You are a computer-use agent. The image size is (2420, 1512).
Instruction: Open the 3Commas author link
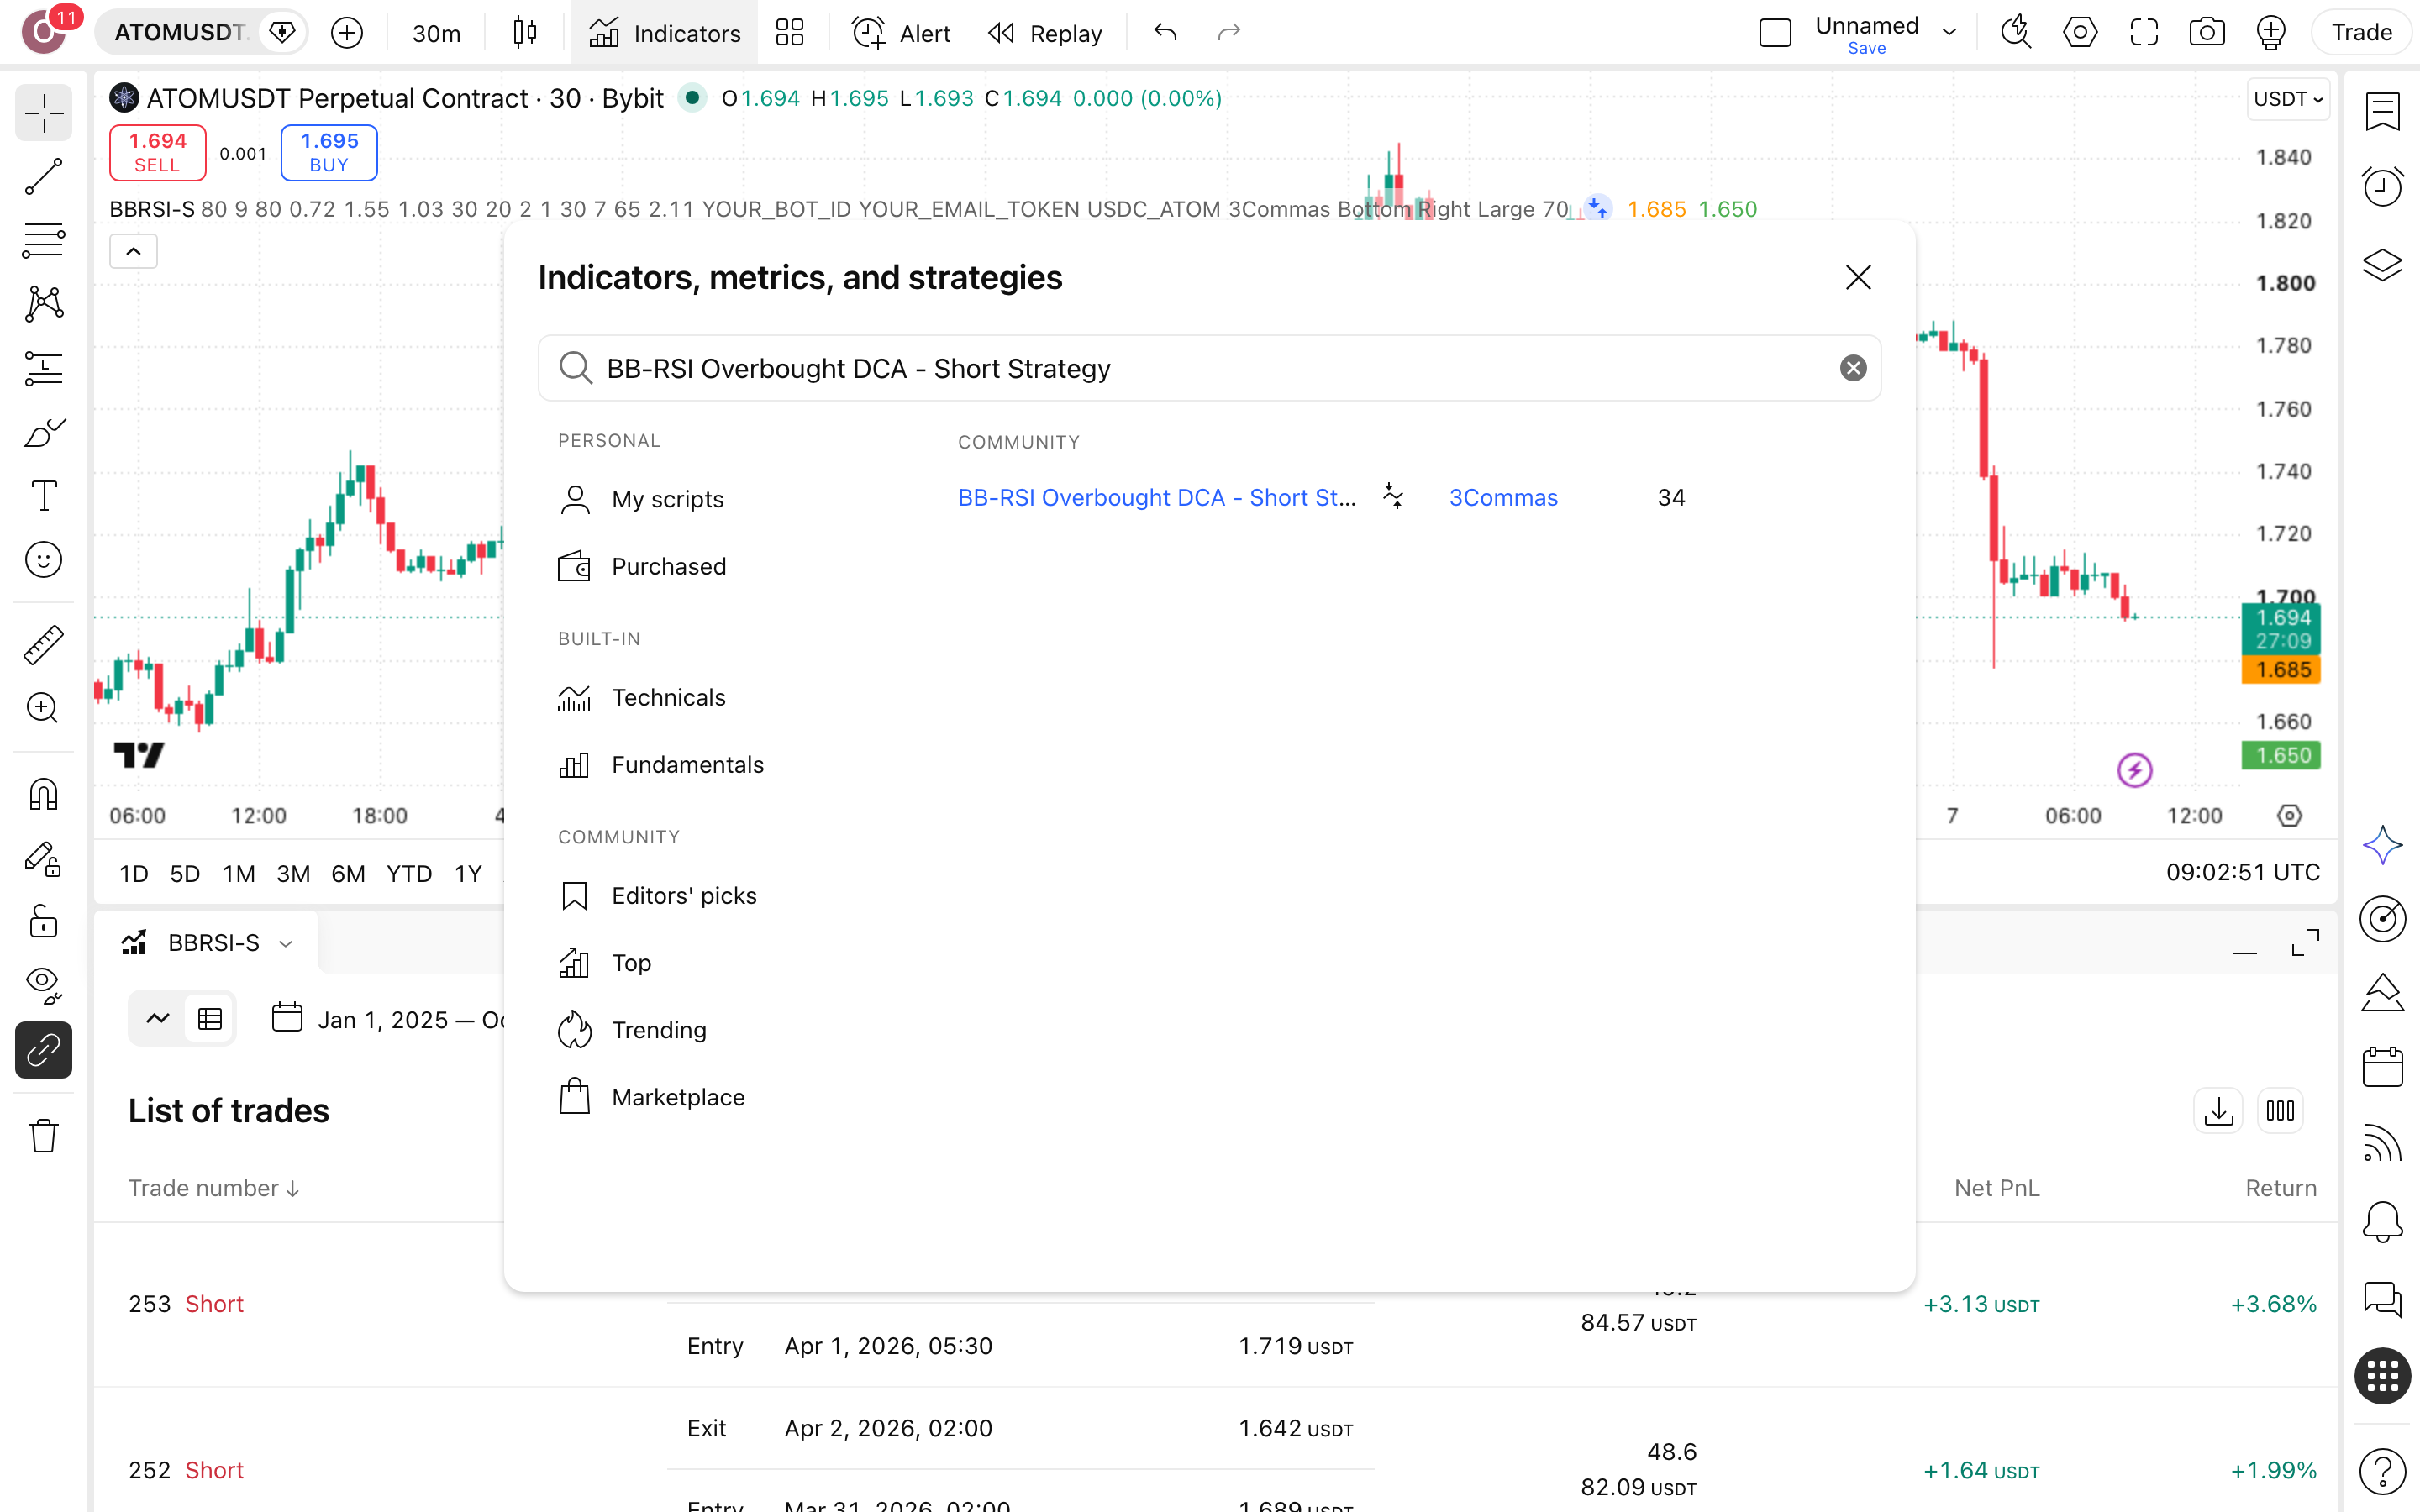(1503, 497)
